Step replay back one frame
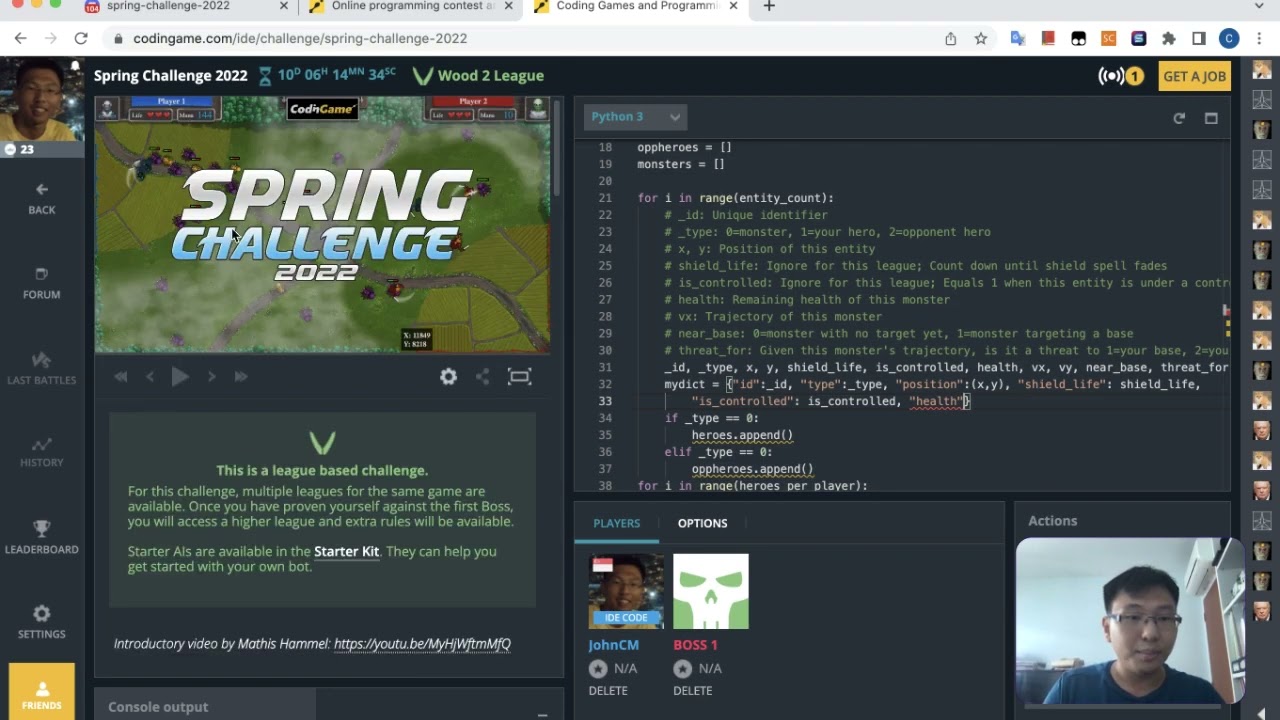This screenshot has width=1280, height=720. (x=150, y=377)
